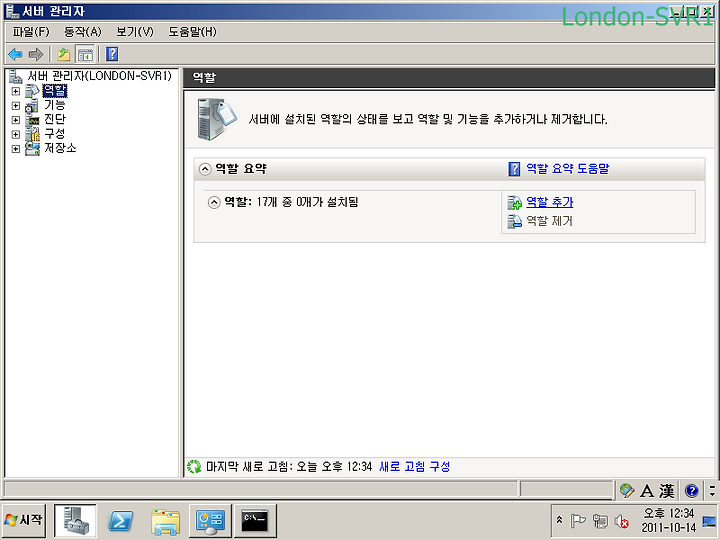The height and width of the screenshot is (540, 720).
Task: Toggle the Show/Hide console tree icon
Action: coord(85,54)
